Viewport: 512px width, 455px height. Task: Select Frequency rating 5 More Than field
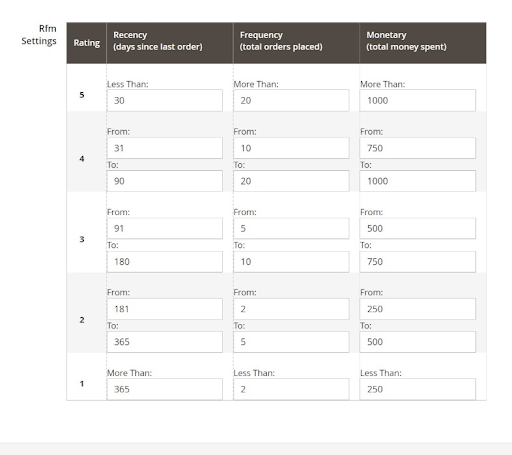291,100
